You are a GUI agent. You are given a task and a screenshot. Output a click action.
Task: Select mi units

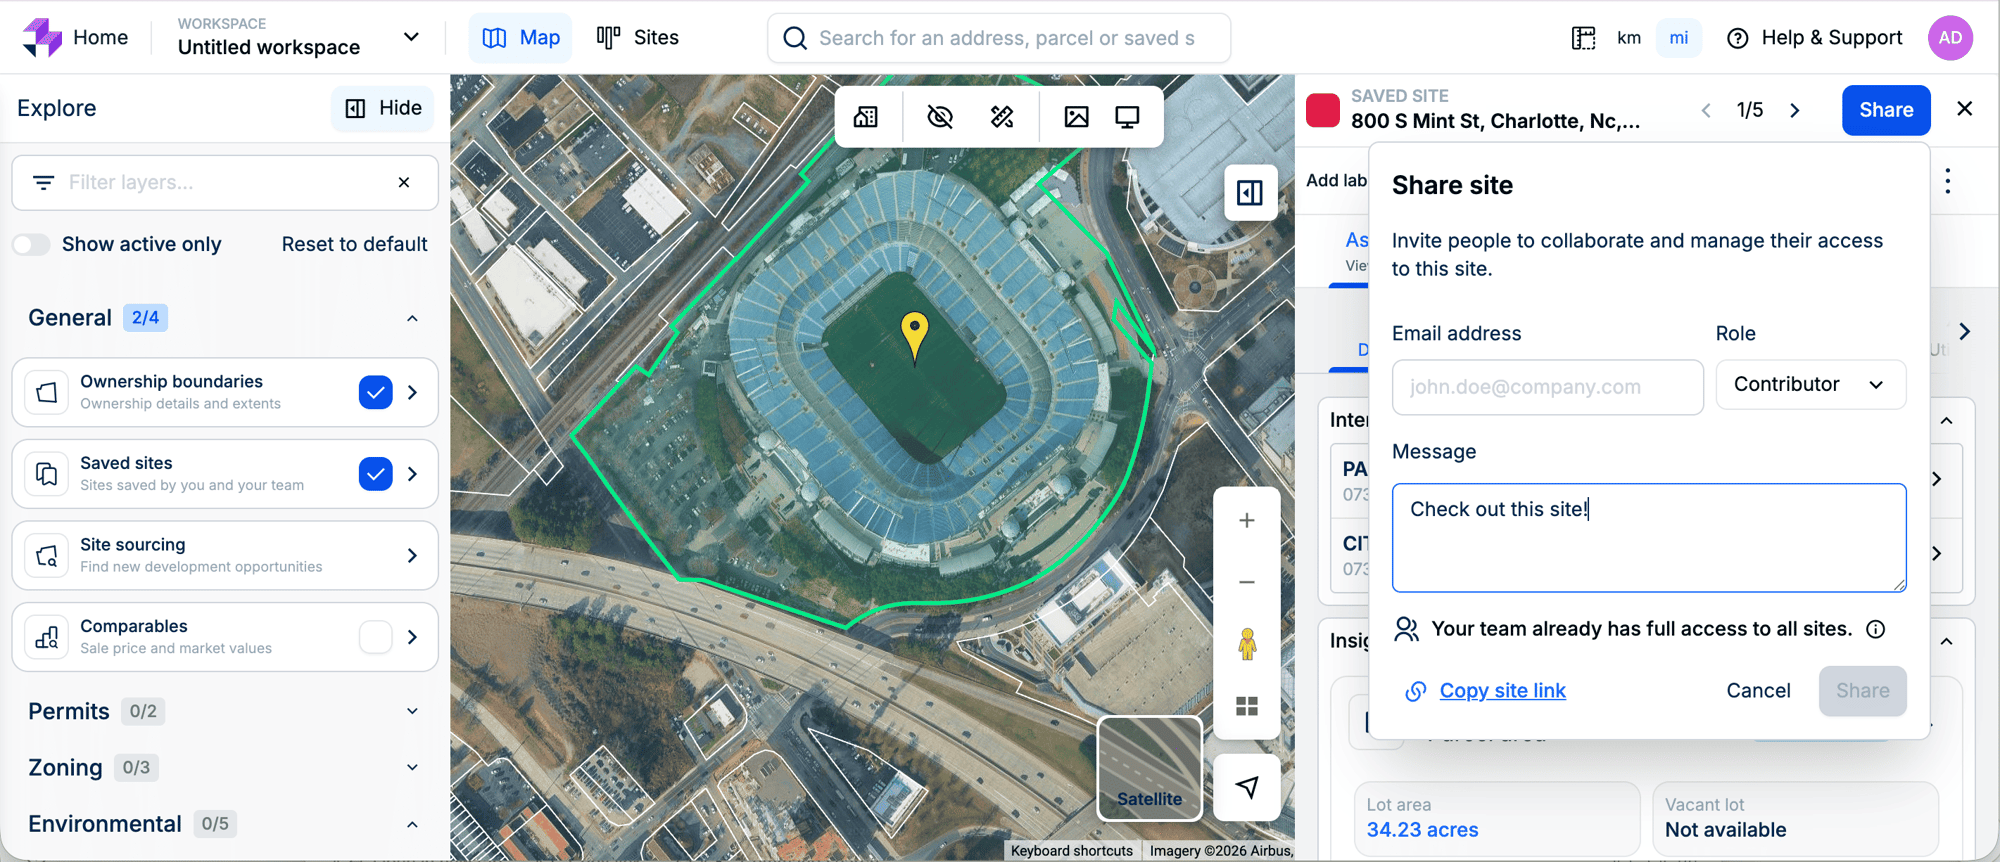pyautogui.click(x=1678, y=38)
